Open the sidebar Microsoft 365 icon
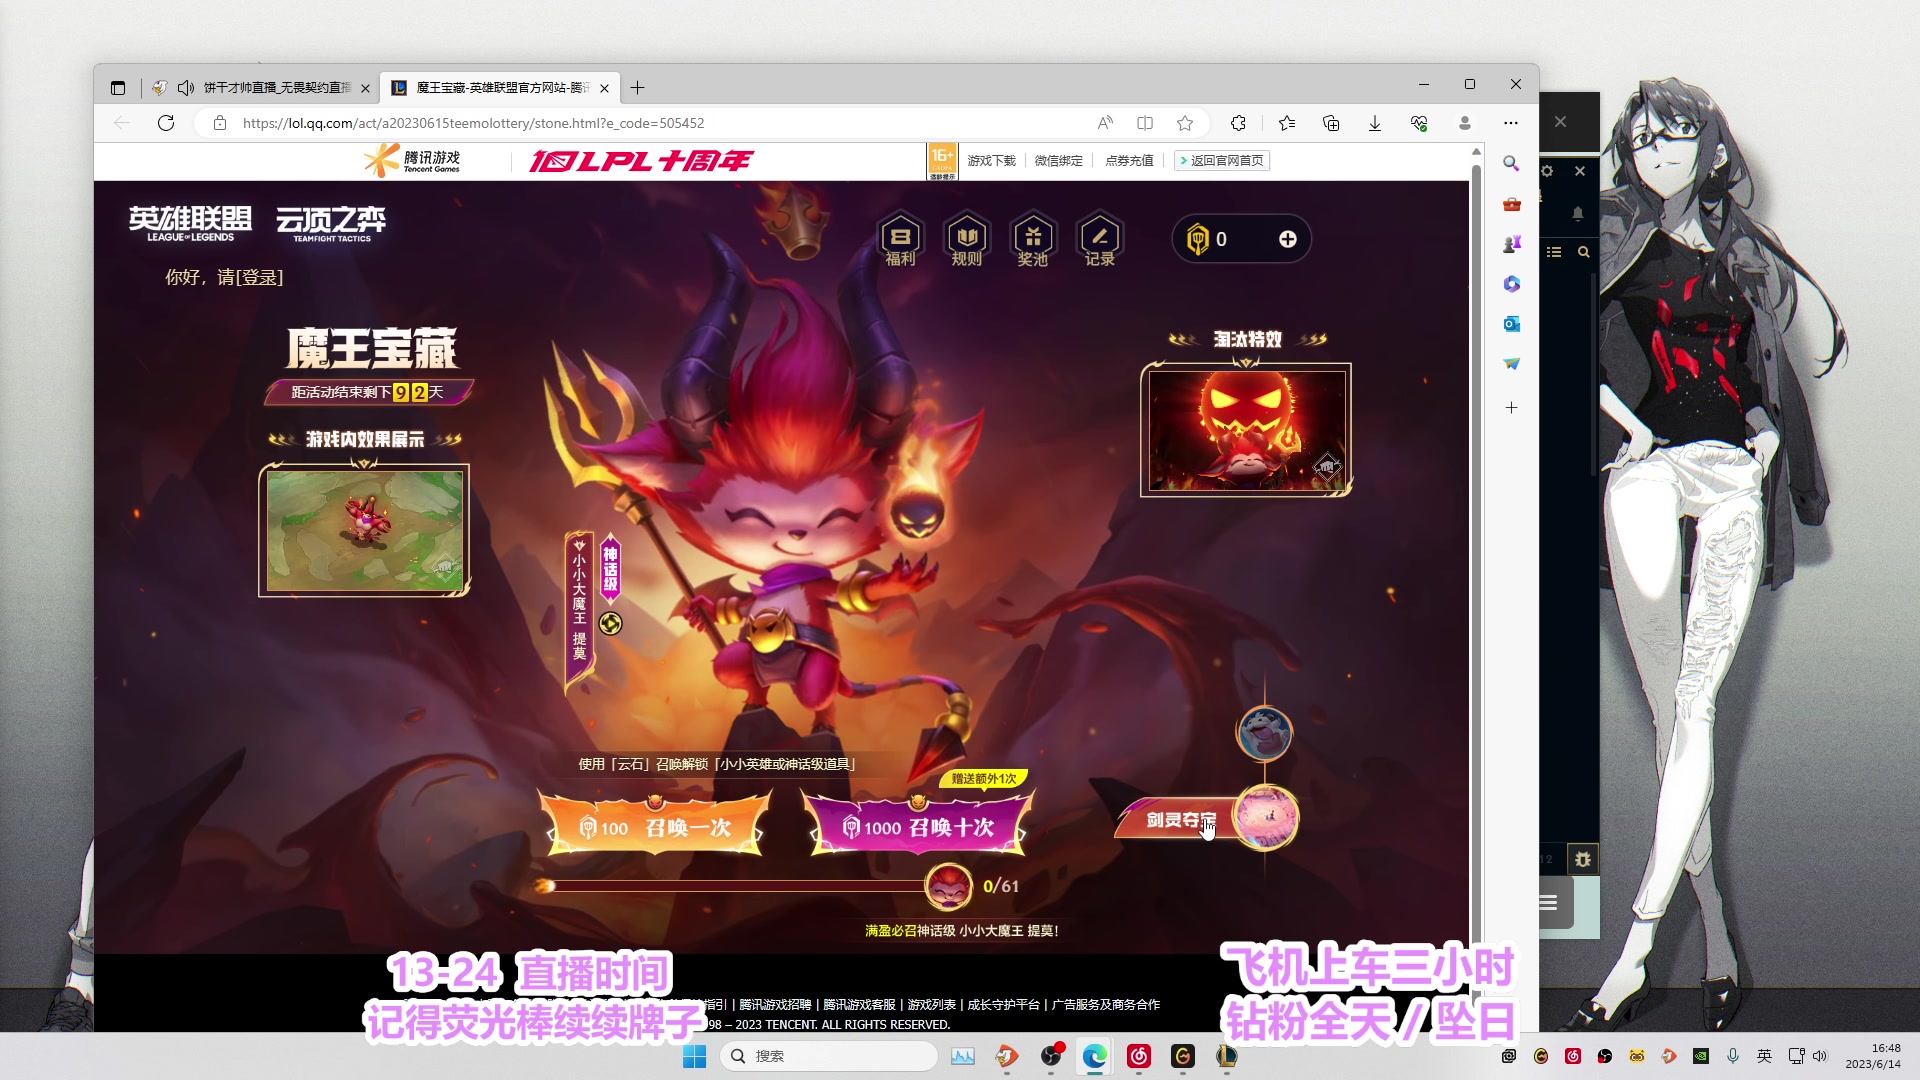Screen dimensions: 1920x1080 [1511, 284]
